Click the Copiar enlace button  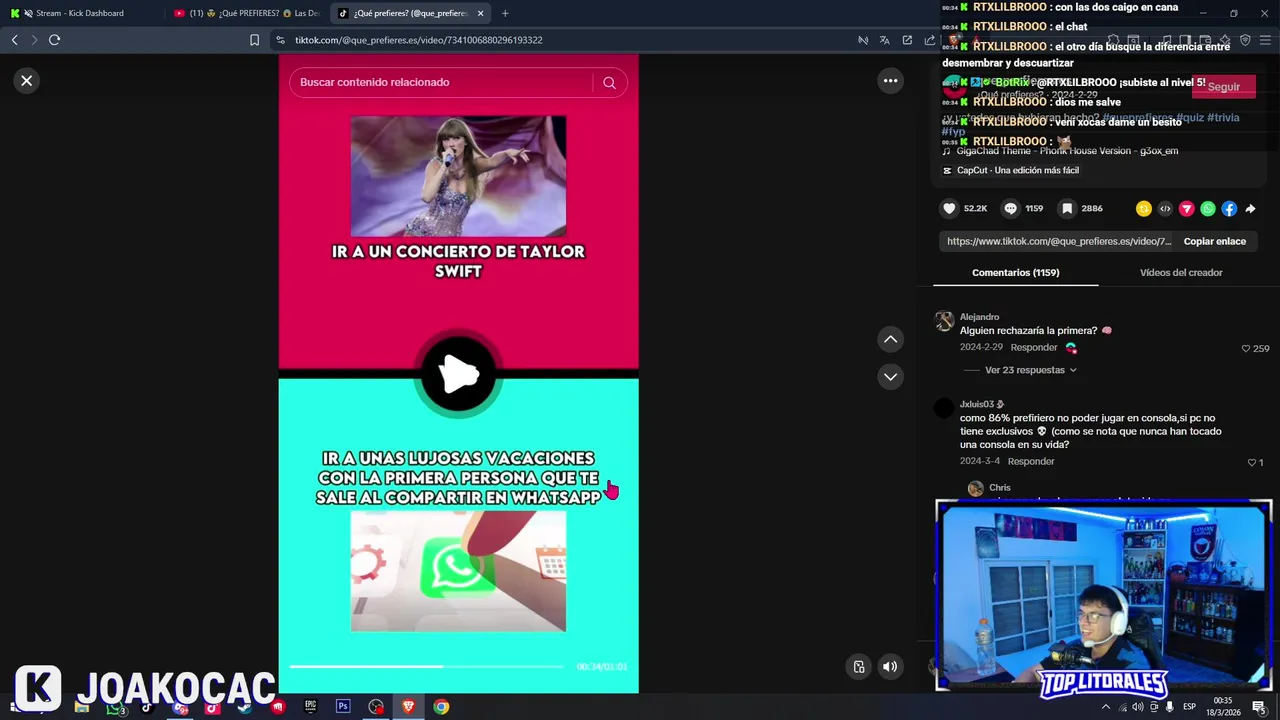click(x=1214, y=241)
